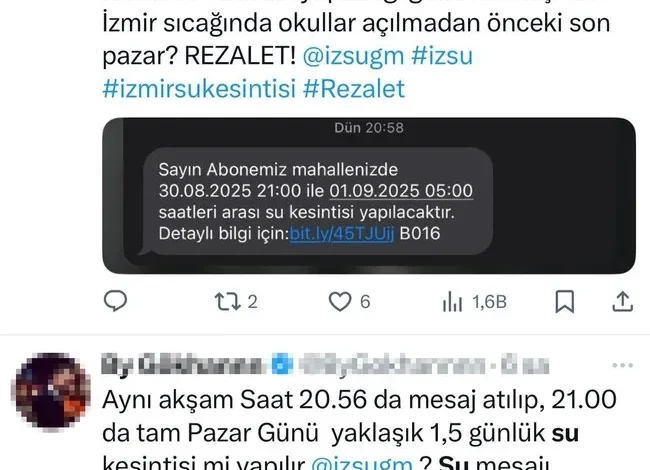Image resolution: width=650 pixels, height=470 pixels.
Task: Bookmark the tweet with ribbon icon
Action: [565, 302]
